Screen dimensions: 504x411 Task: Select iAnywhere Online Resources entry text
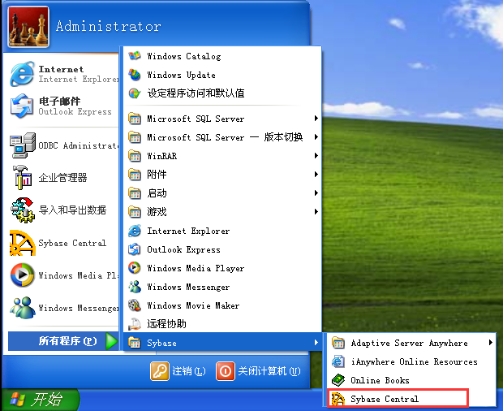pos(414,362)
